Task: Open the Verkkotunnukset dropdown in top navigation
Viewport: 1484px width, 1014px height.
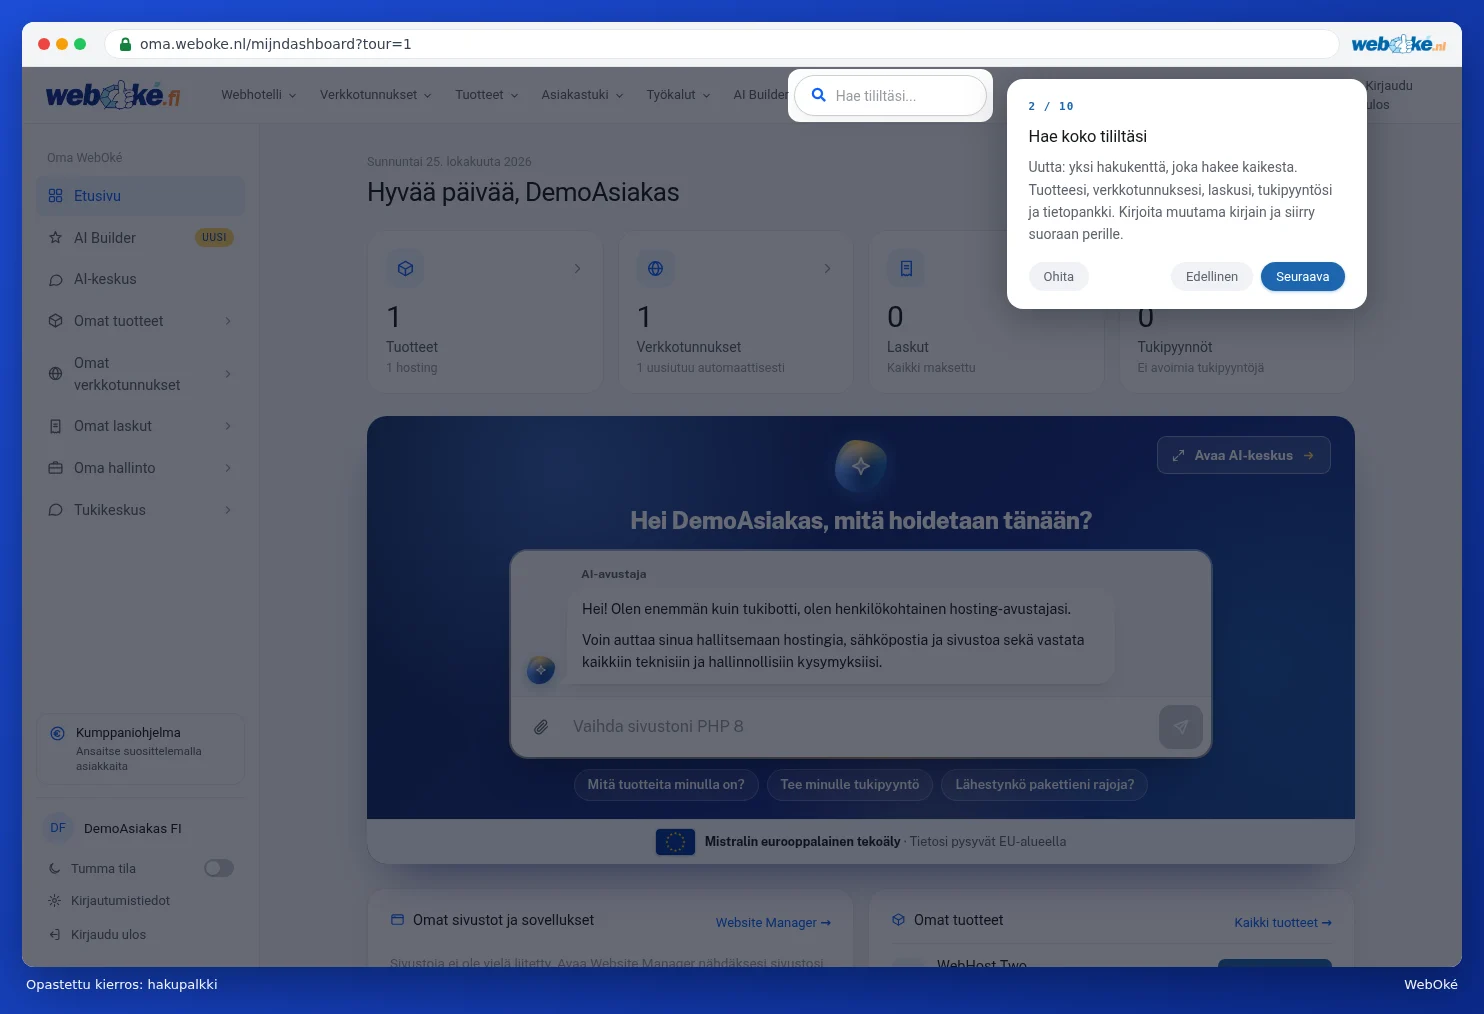Action: [376, 95]
